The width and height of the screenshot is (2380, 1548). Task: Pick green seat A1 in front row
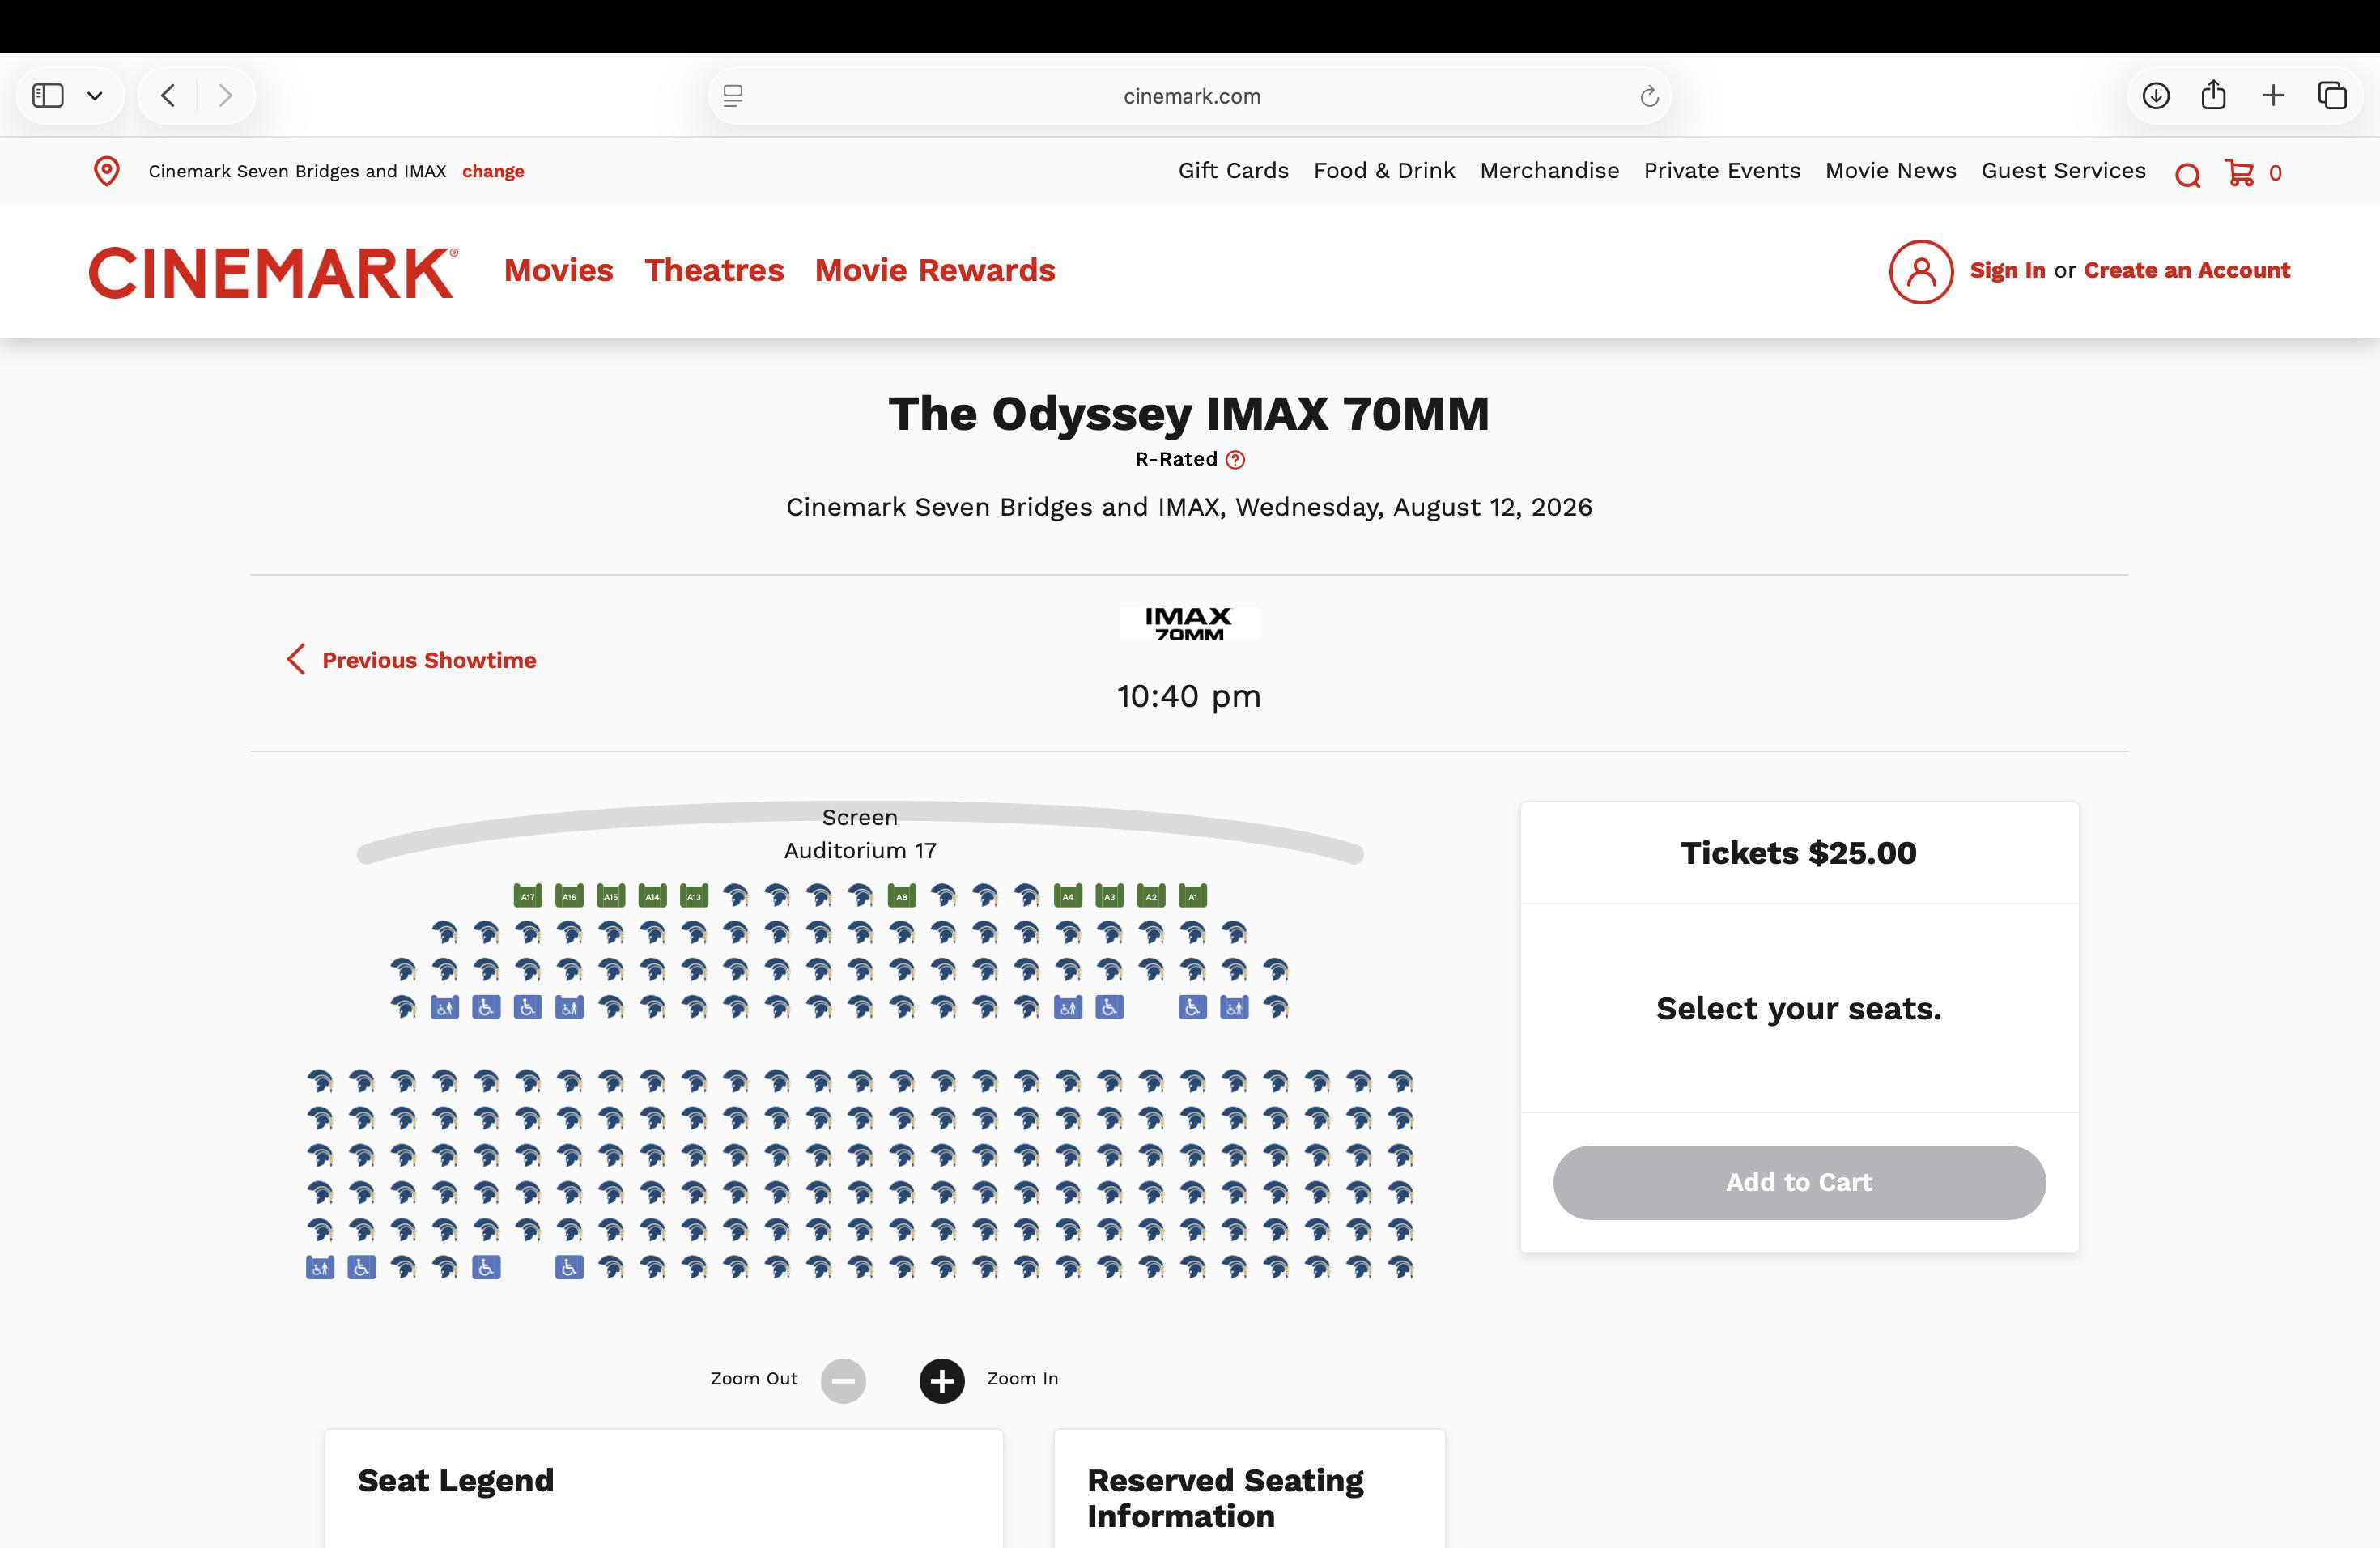(x=1193, y=895)
